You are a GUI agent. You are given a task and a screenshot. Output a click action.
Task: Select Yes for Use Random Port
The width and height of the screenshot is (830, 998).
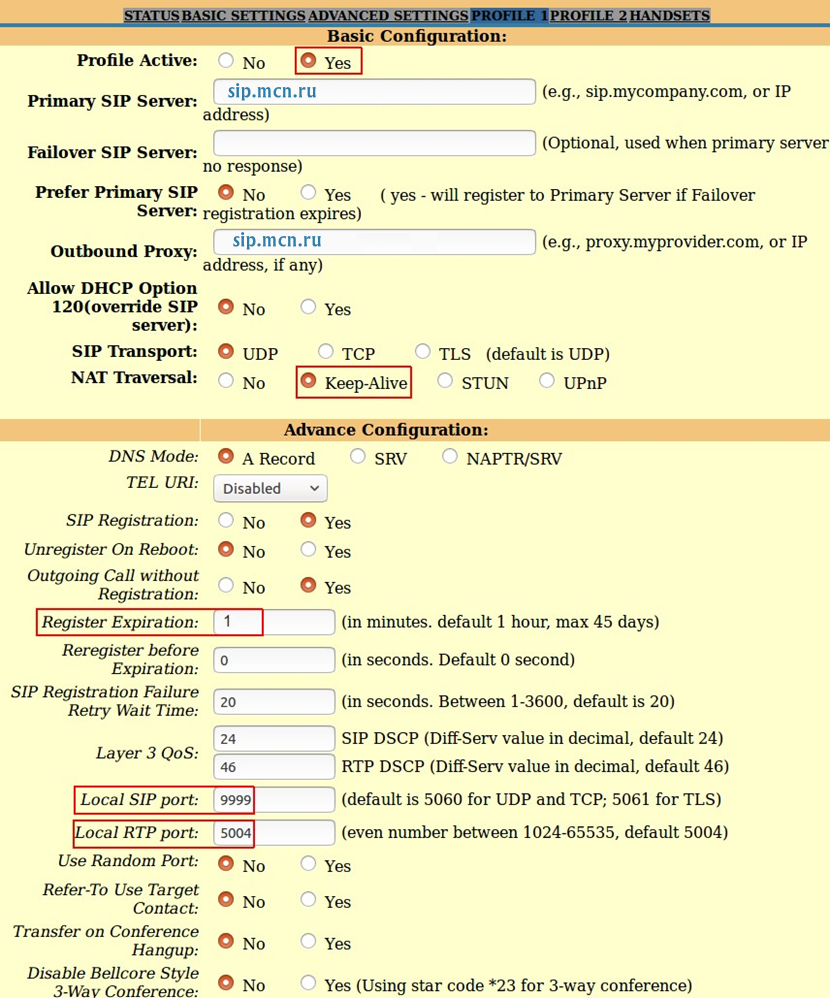(308, 863)
